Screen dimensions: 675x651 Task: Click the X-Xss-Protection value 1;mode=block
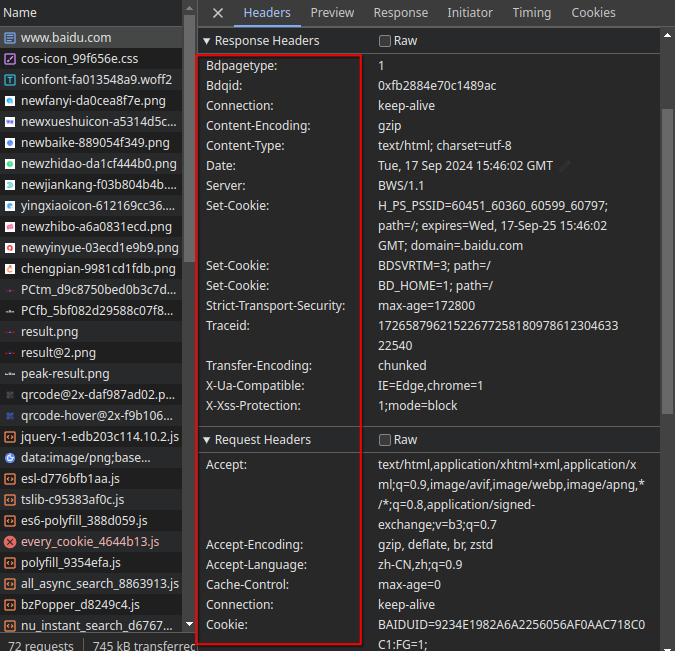[418, 406]
